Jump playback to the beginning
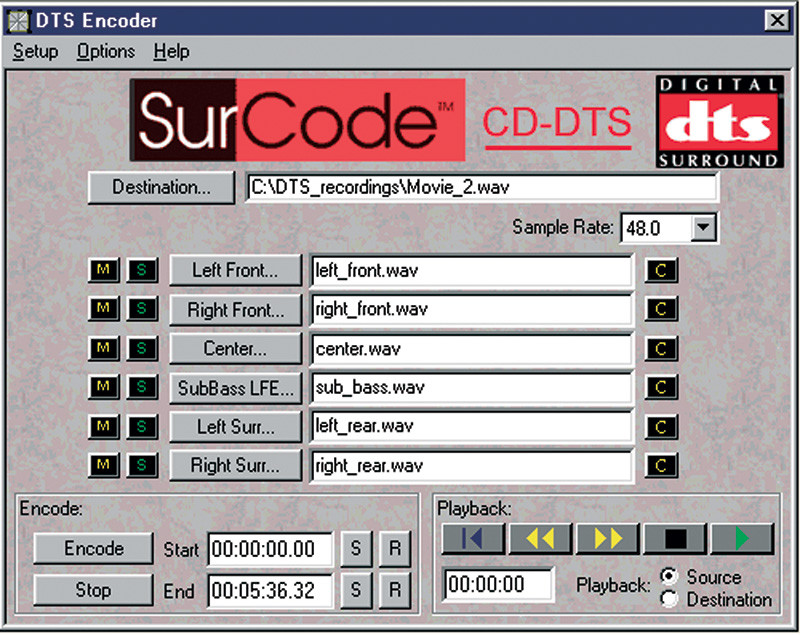This screenshot has height=635, width=800. 473,539
